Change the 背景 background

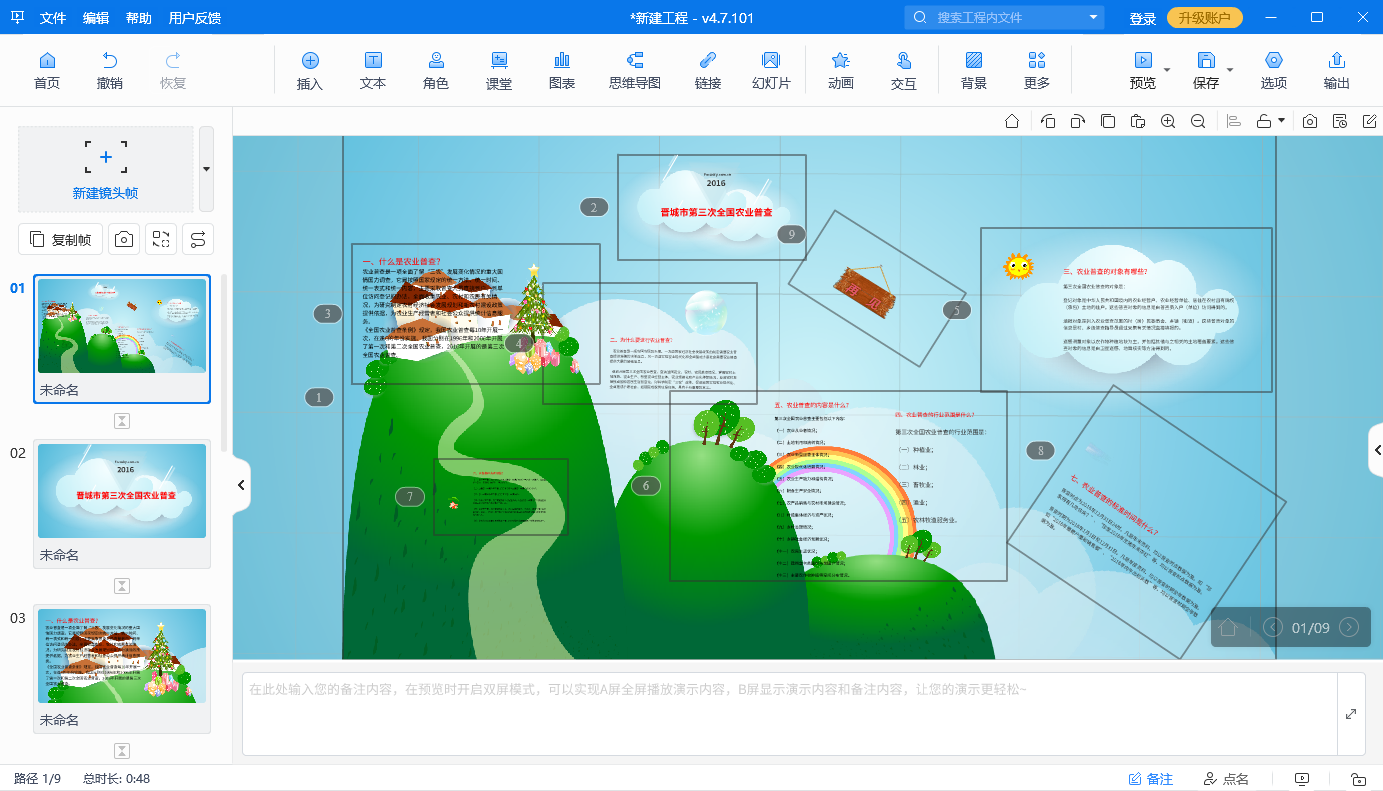tap(974, 70)
